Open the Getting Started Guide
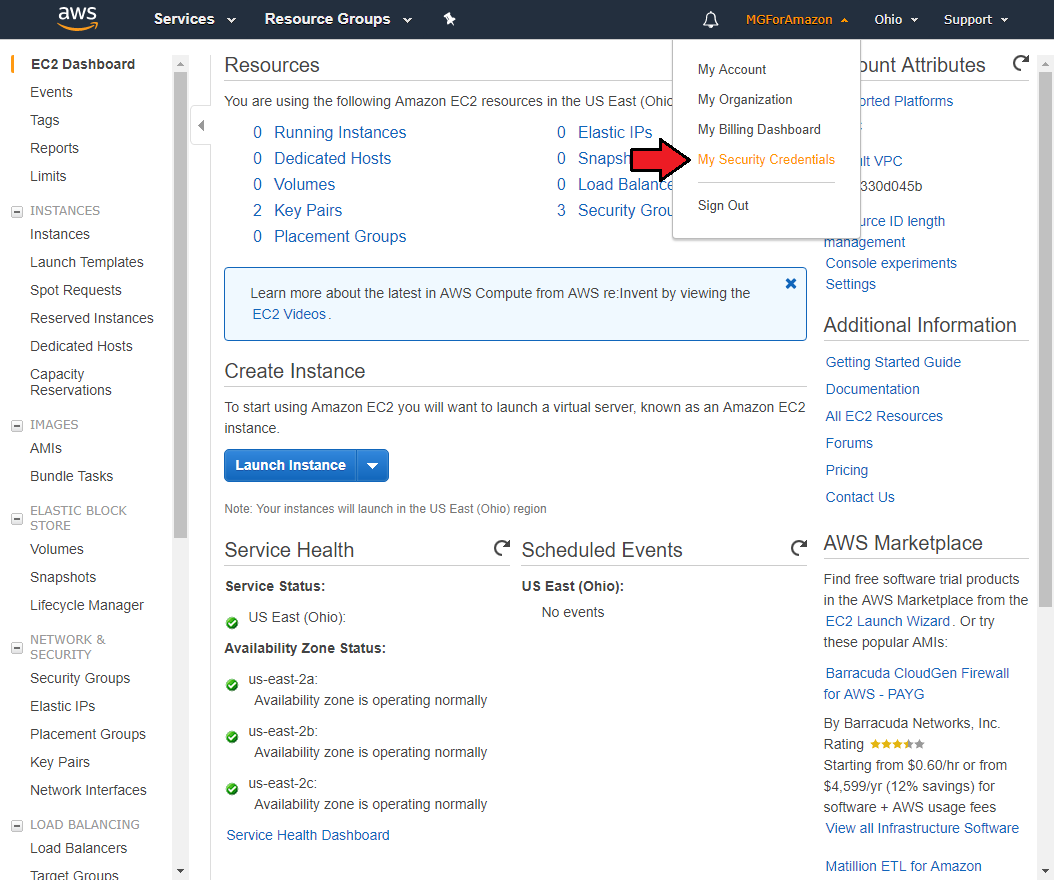 (893, 362)
